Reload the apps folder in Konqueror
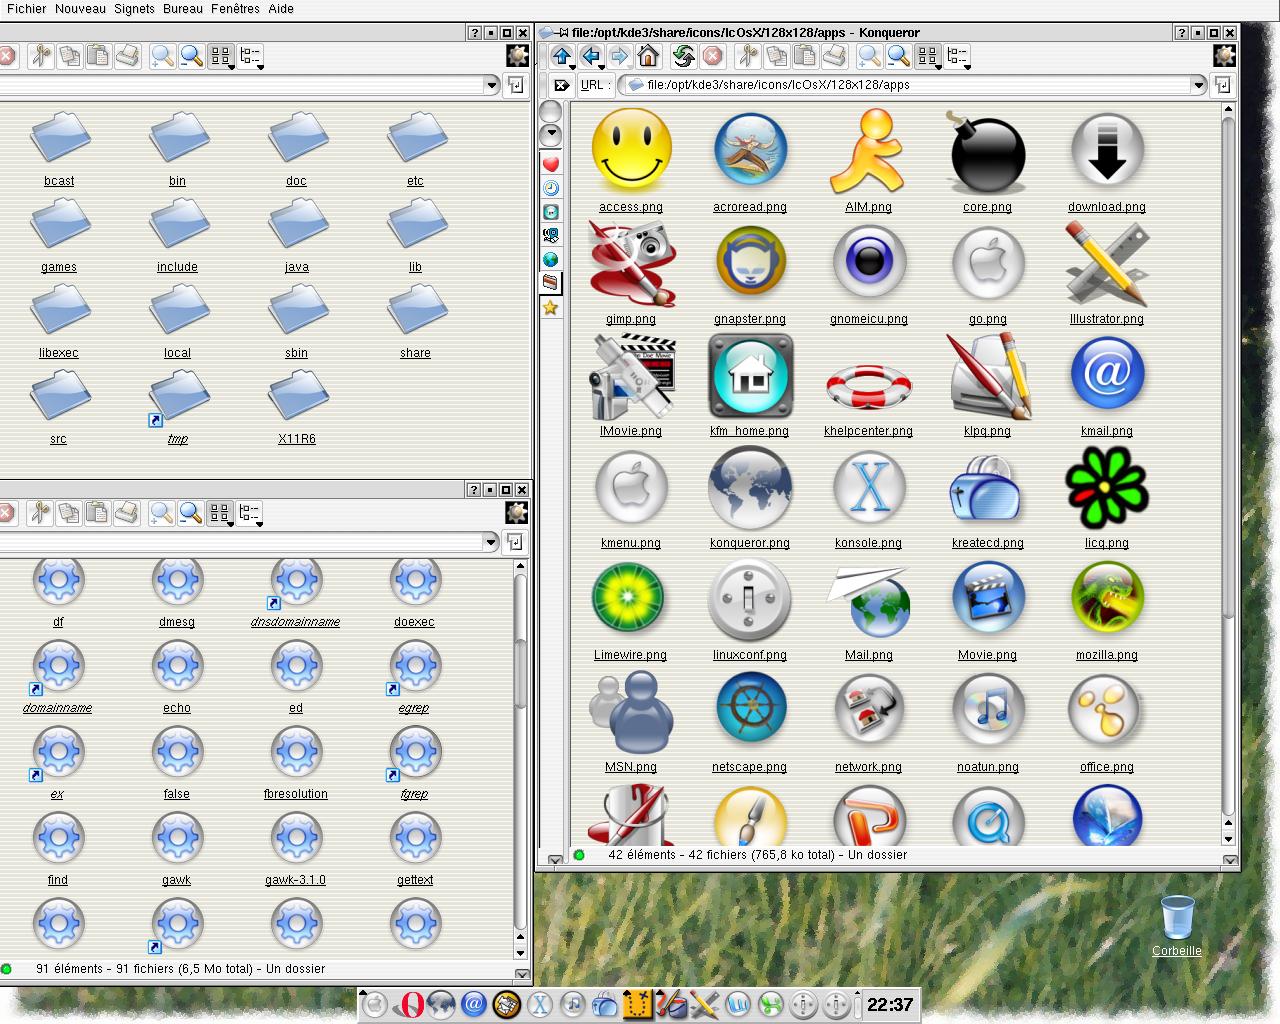The image size is (1280, 1024). click(684, 57)
